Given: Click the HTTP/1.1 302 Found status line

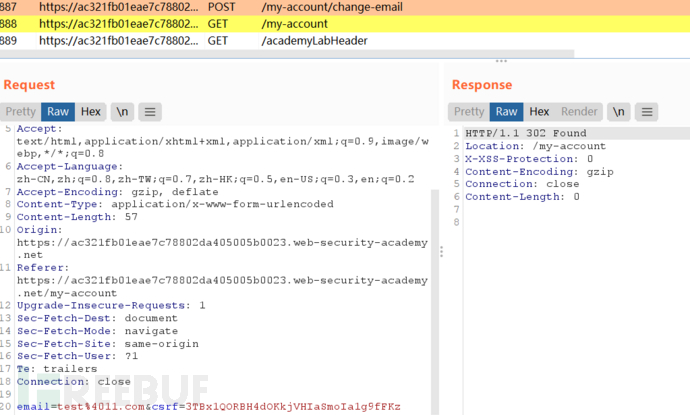Looking at the screenshot, I should pyautogui.click(x=525, y=133).
